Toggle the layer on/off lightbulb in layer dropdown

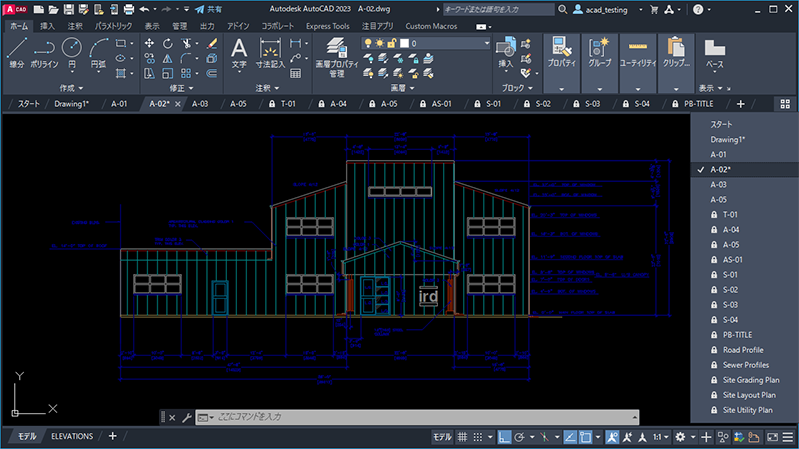(367, 43)
